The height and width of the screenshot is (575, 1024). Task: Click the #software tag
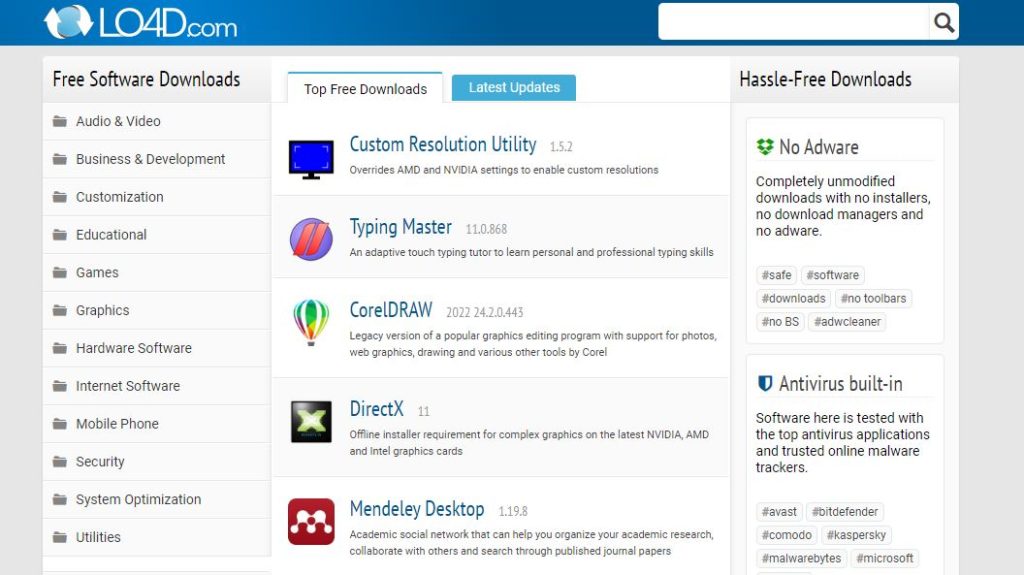click(x=832, y=275)
